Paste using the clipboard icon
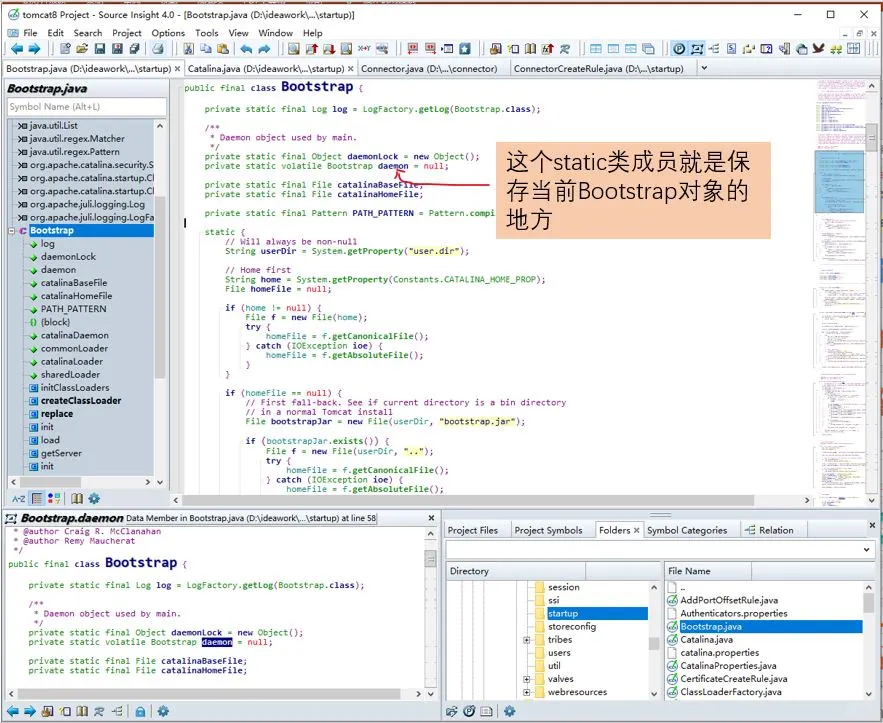 pyautogui.click(x=223, y=49)
